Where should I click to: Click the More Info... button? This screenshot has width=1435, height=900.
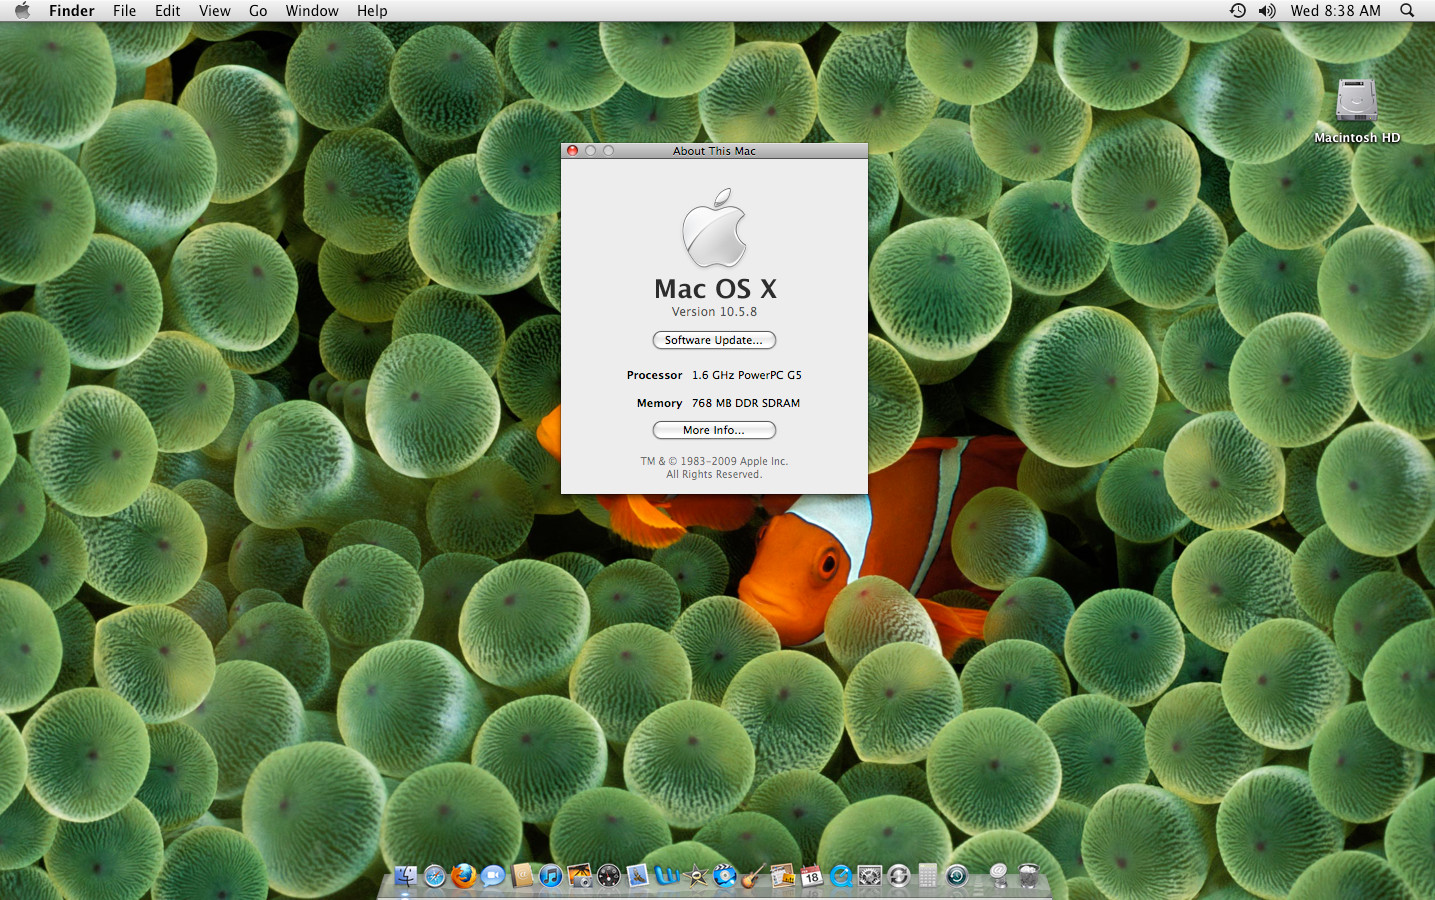[714, 430]
